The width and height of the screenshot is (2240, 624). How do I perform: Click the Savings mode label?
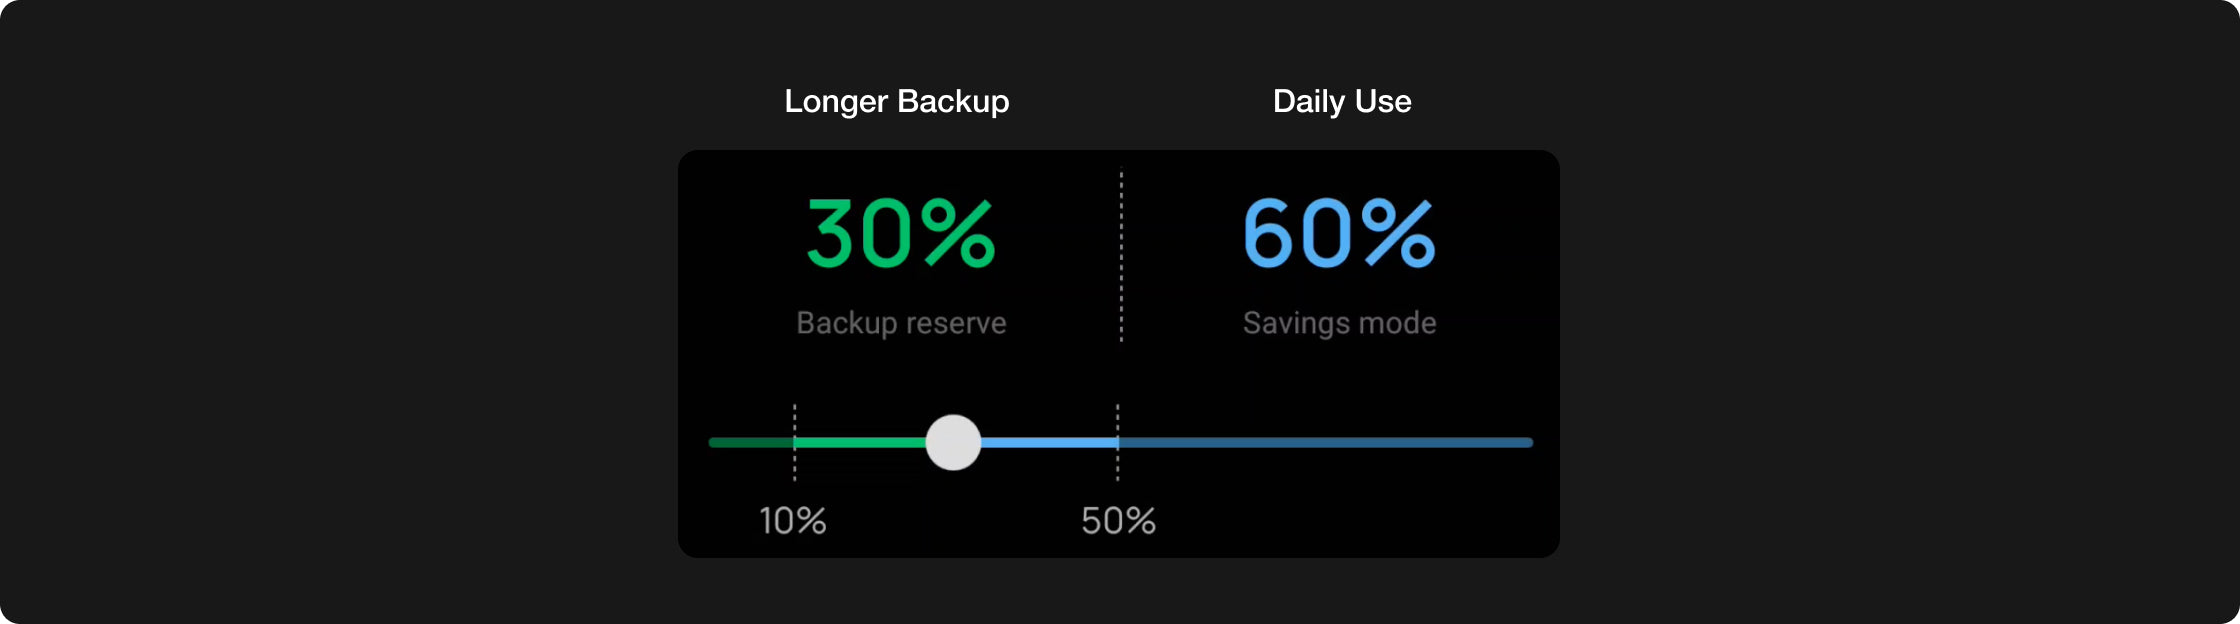[x=1339, y=323]
